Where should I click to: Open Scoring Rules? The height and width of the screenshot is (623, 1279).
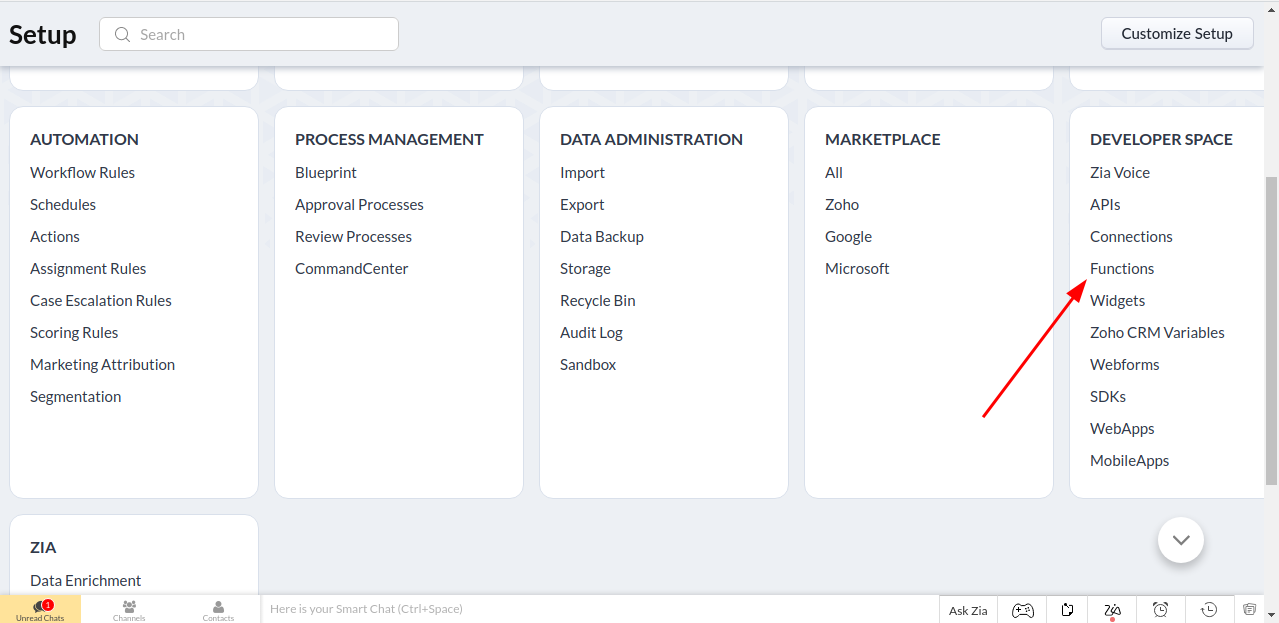tap(74, 332)
